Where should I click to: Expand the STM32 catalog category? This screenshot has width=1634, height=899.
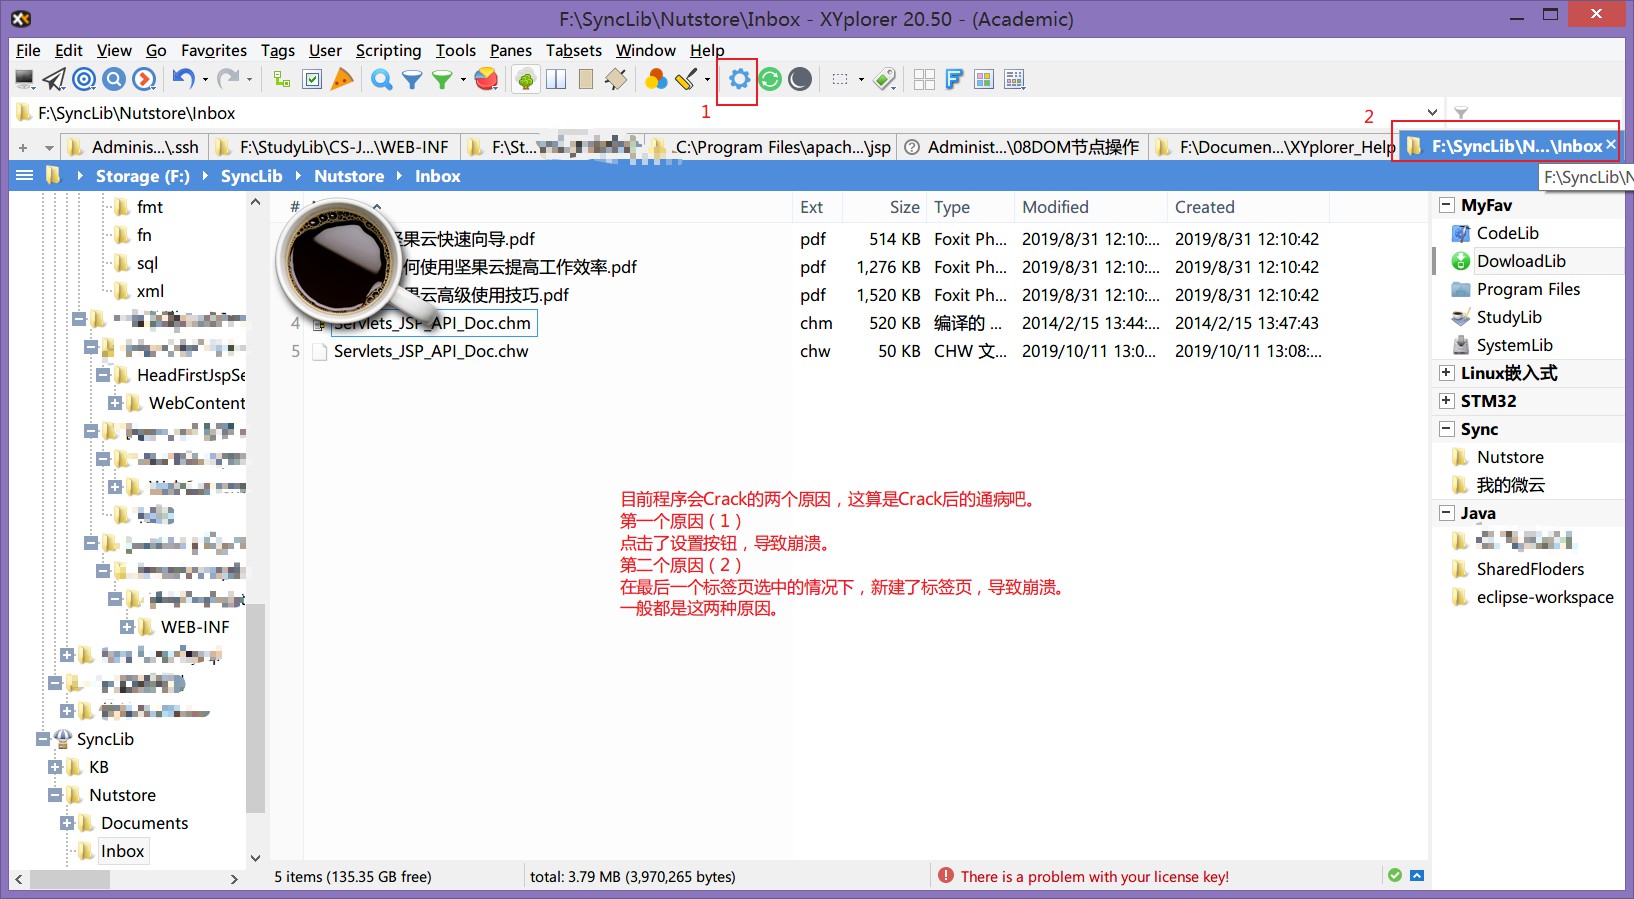tap(1446, 401)
